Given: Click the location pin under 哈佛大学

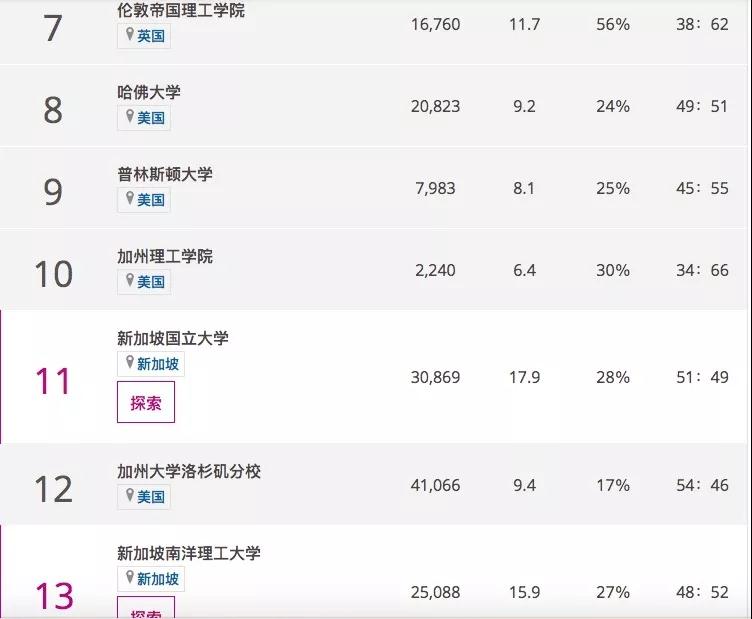Looking at the screenshot, I should pos(129,117).
